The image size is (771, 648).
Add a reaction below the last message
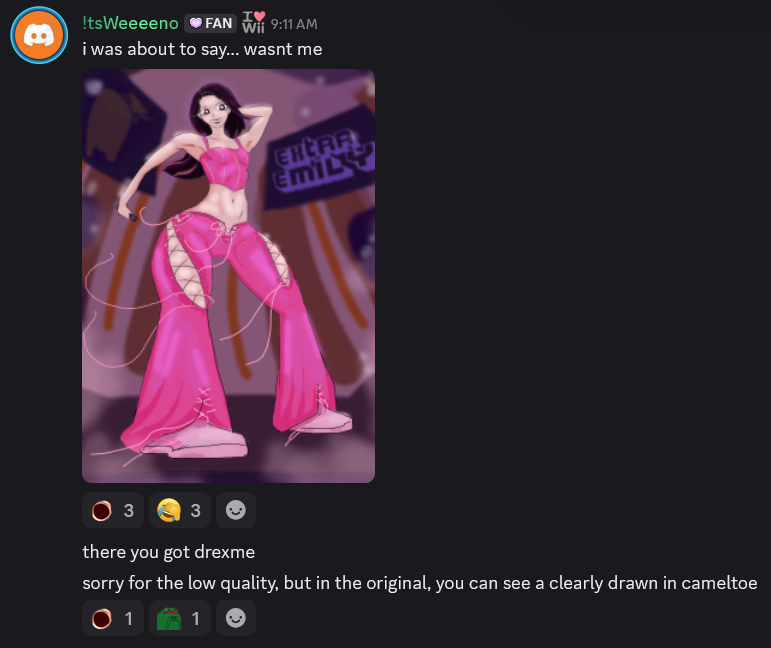pos(236,619)
